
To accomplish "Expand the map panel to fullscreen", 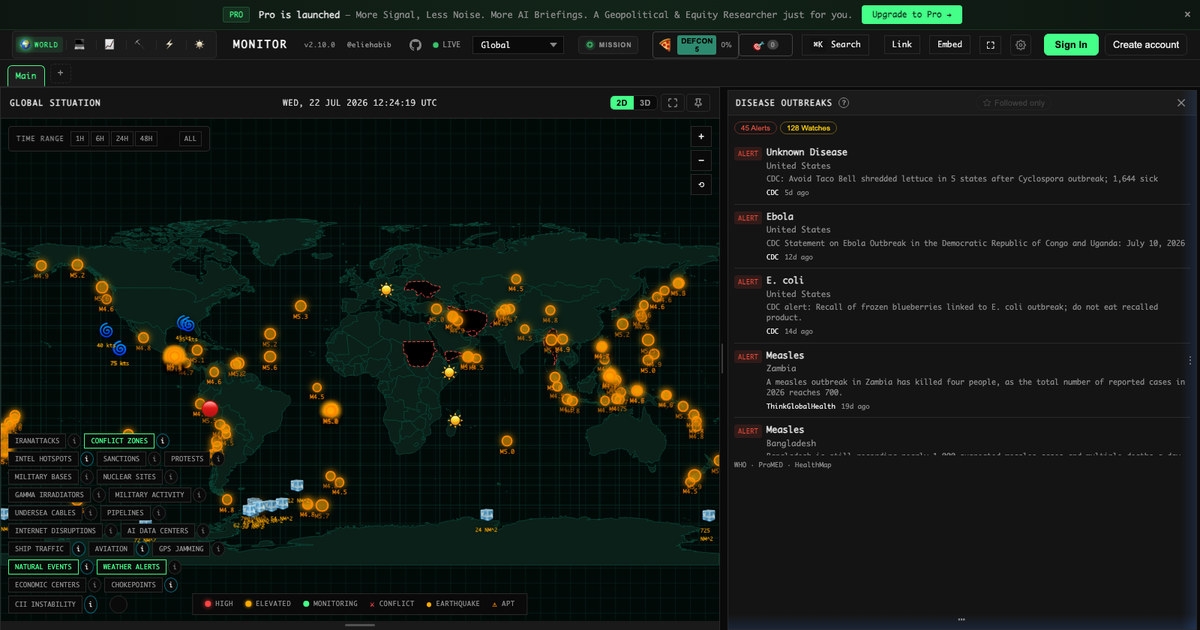I will 673,103.
